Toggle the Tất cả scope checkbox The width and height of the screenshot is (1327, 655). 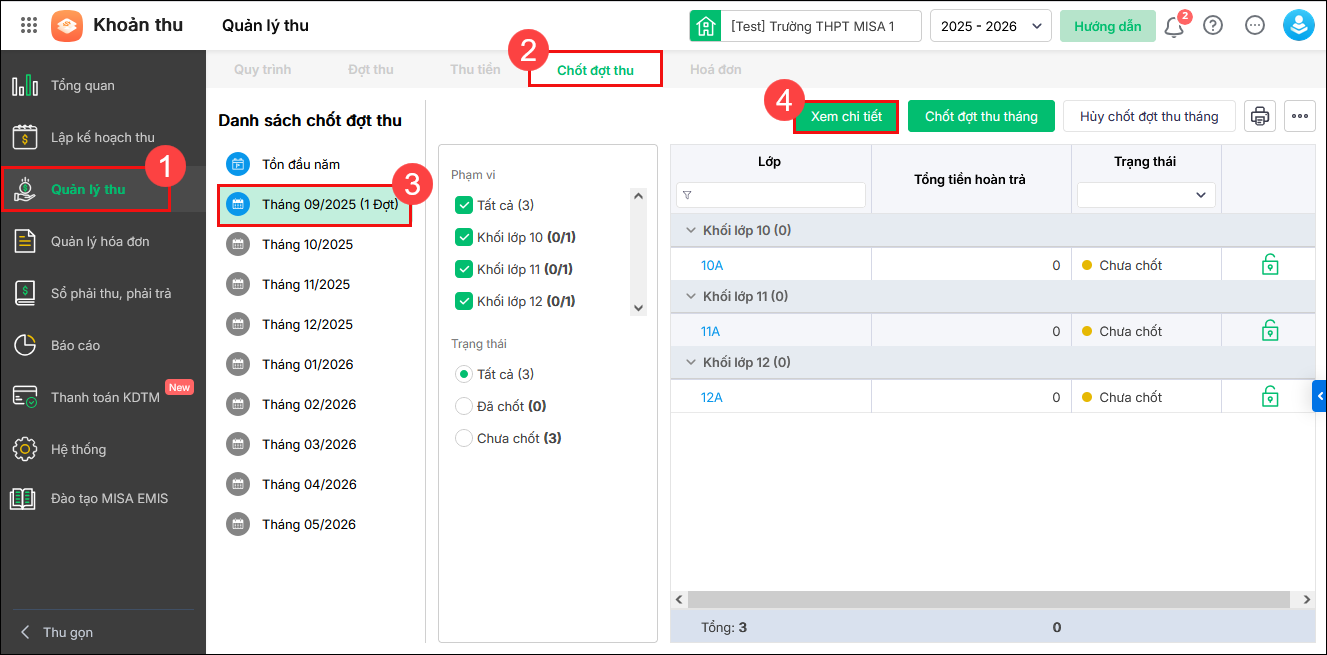click(463, 205)
